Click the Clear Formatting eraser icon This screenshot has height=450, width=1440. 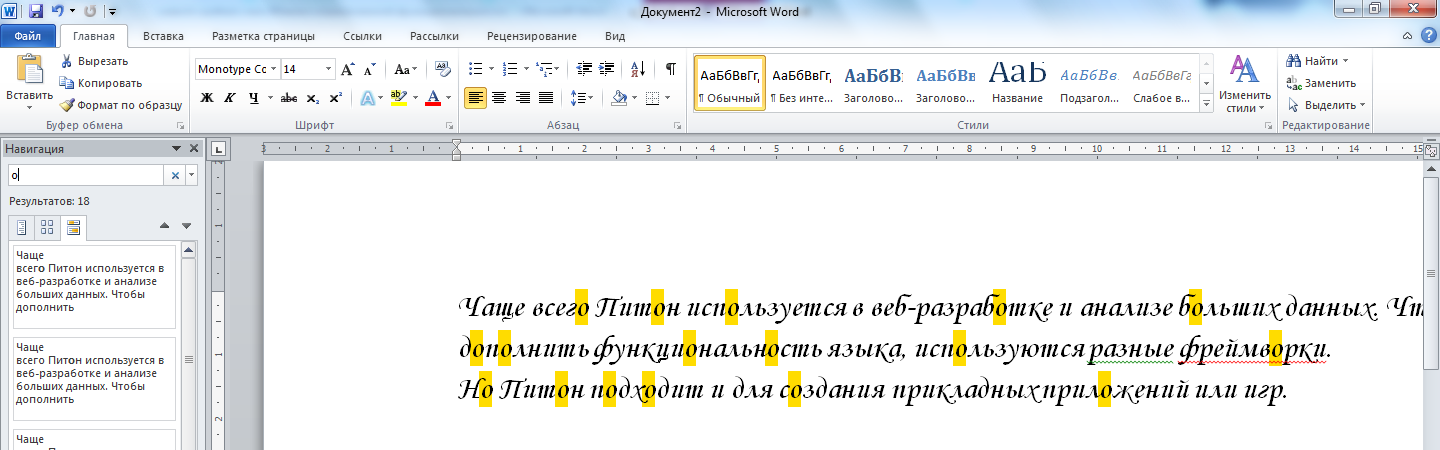point(443,69)
